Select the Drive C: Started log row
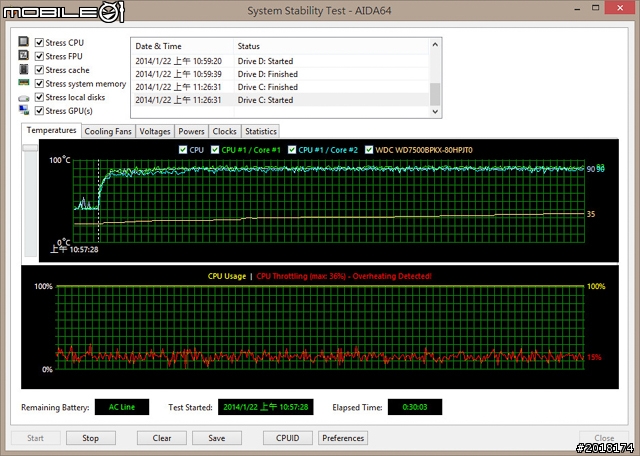 pyautogui.click(x=280, y=100)
